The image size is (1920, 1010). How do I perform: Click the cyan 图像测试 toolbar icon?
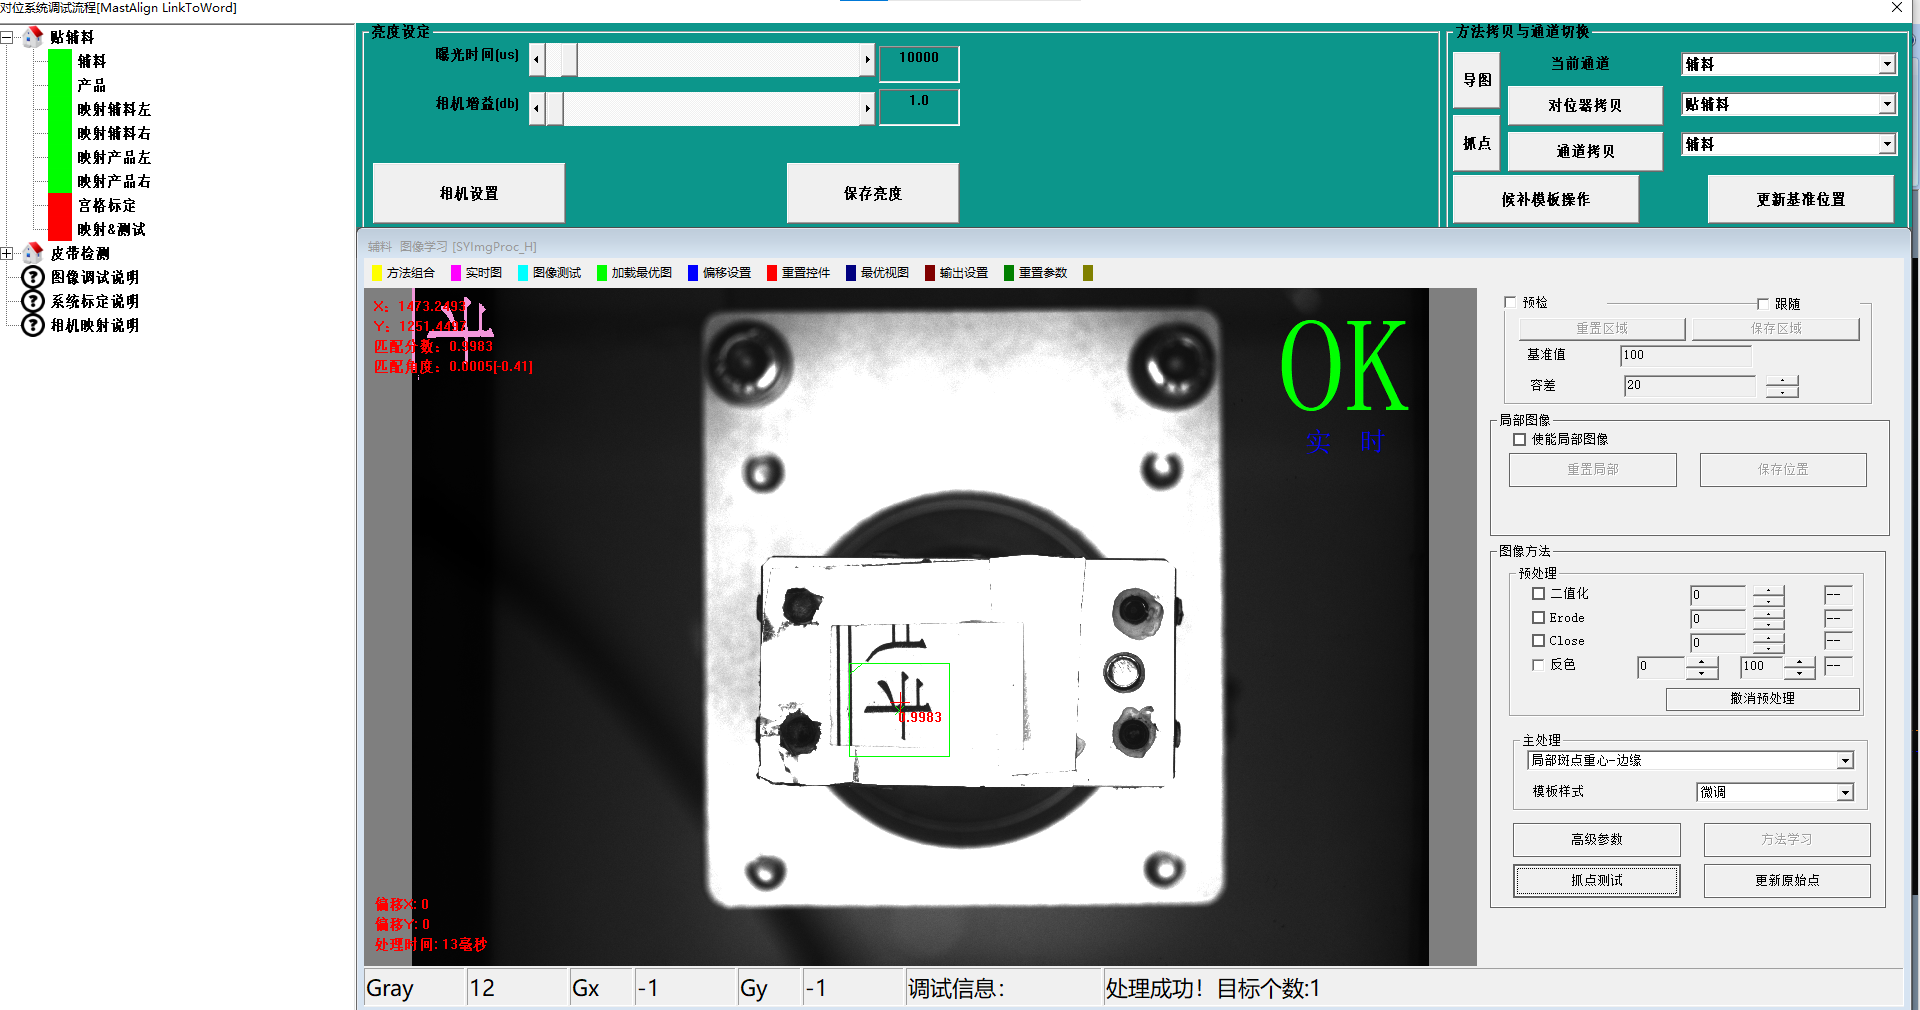[x=523, y=273]
